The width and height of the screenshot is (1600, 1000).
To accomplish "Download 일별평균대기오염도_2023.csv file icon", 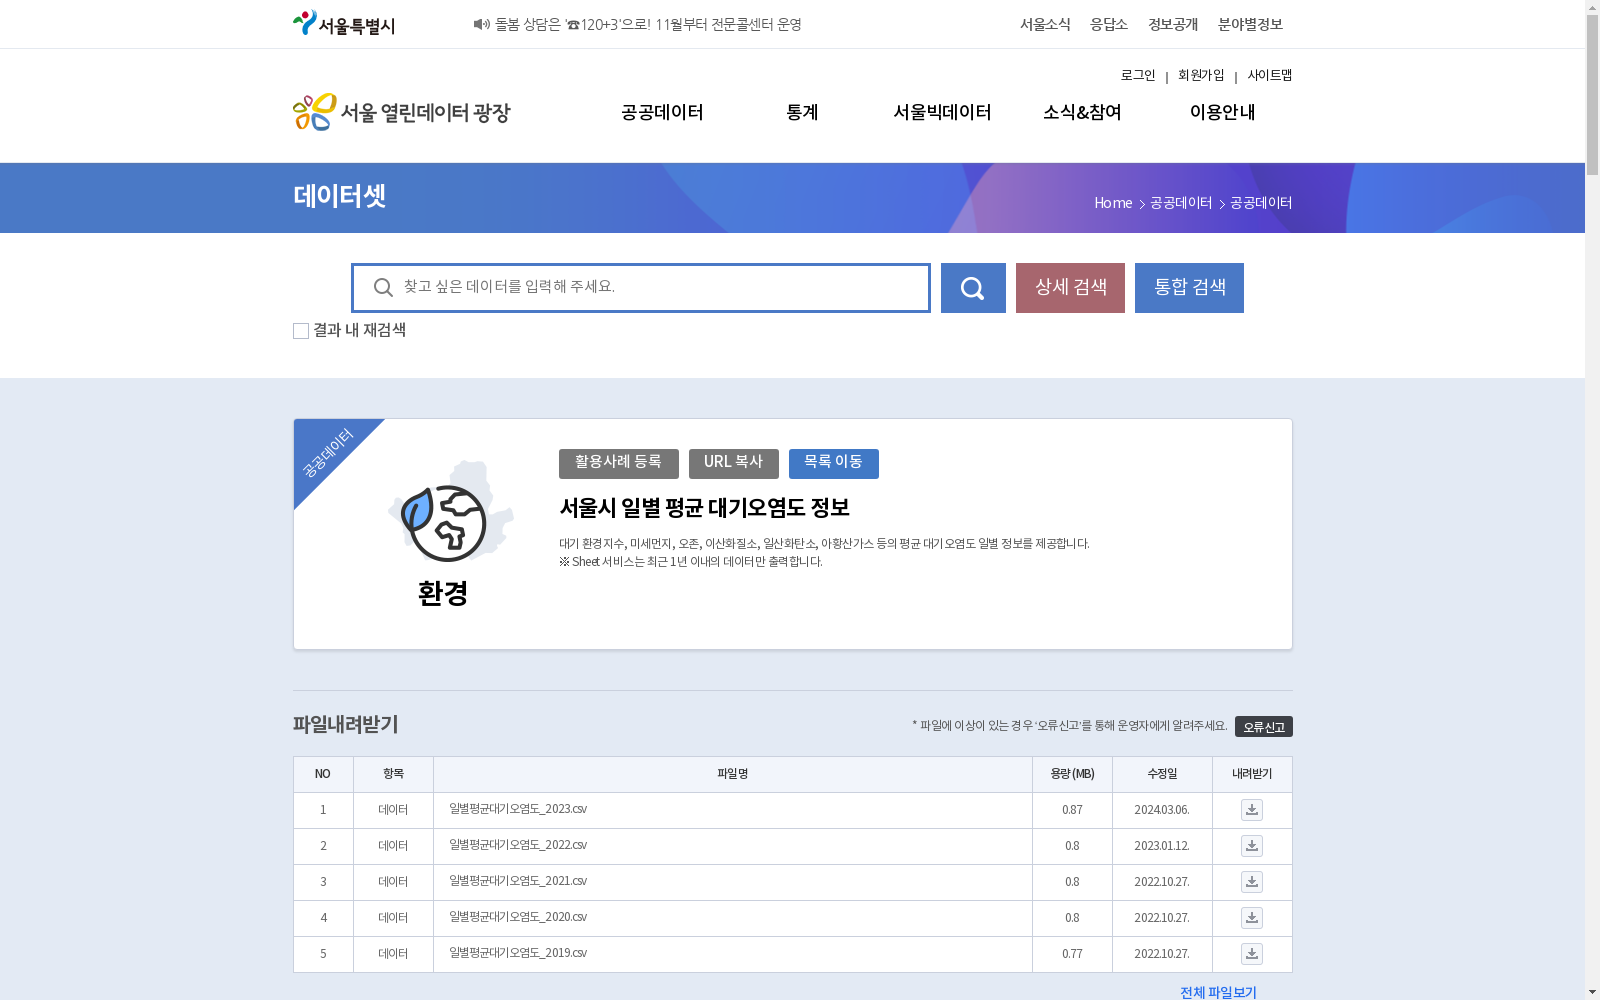I will [1252, 810].
